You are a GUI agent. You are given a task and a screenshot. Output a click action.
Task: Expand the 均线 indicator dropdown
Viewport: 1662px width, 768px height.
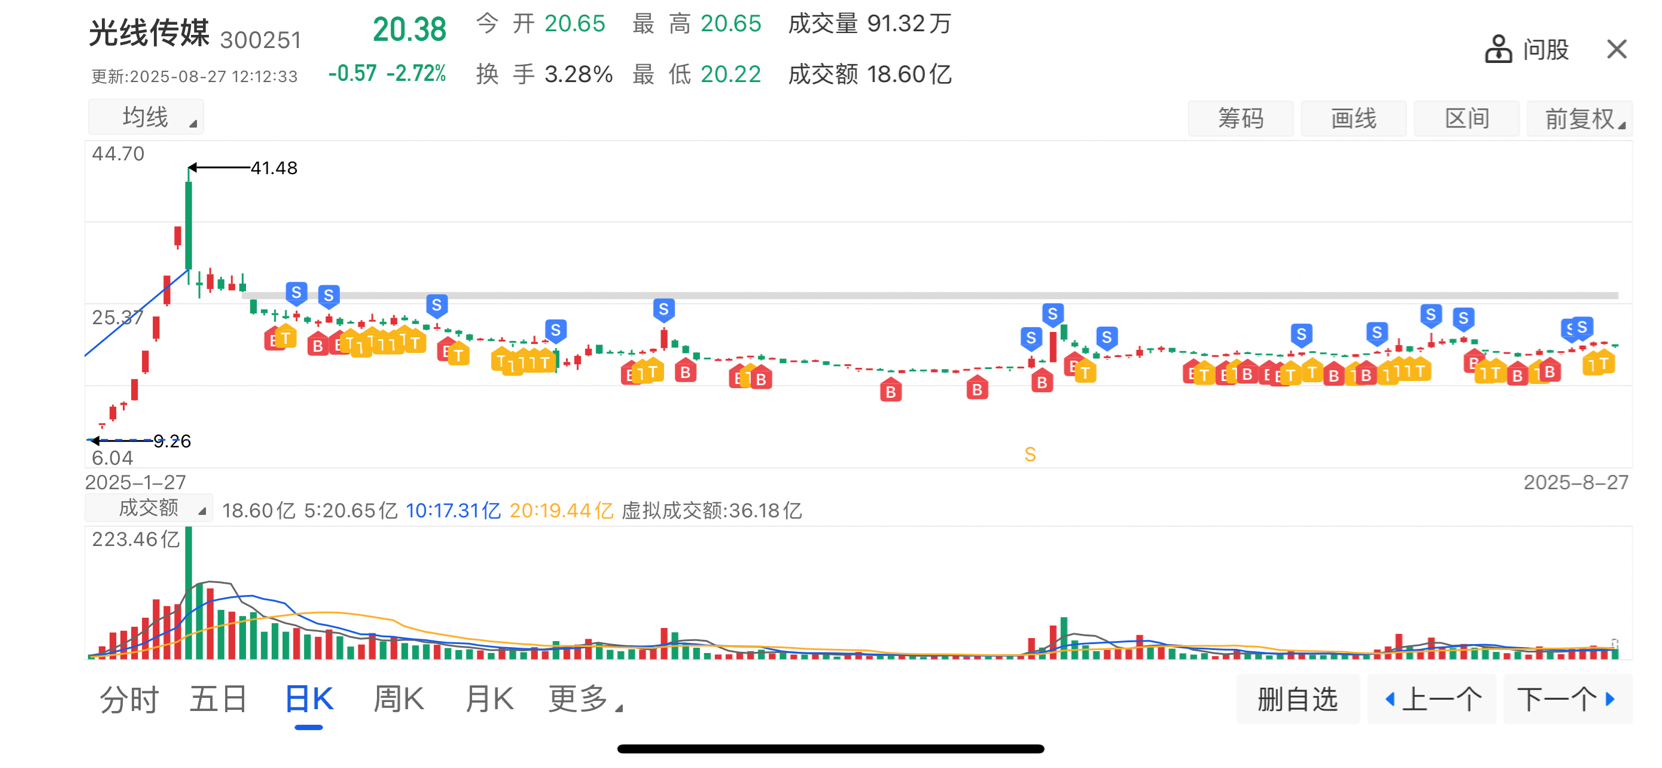[146, 117]
